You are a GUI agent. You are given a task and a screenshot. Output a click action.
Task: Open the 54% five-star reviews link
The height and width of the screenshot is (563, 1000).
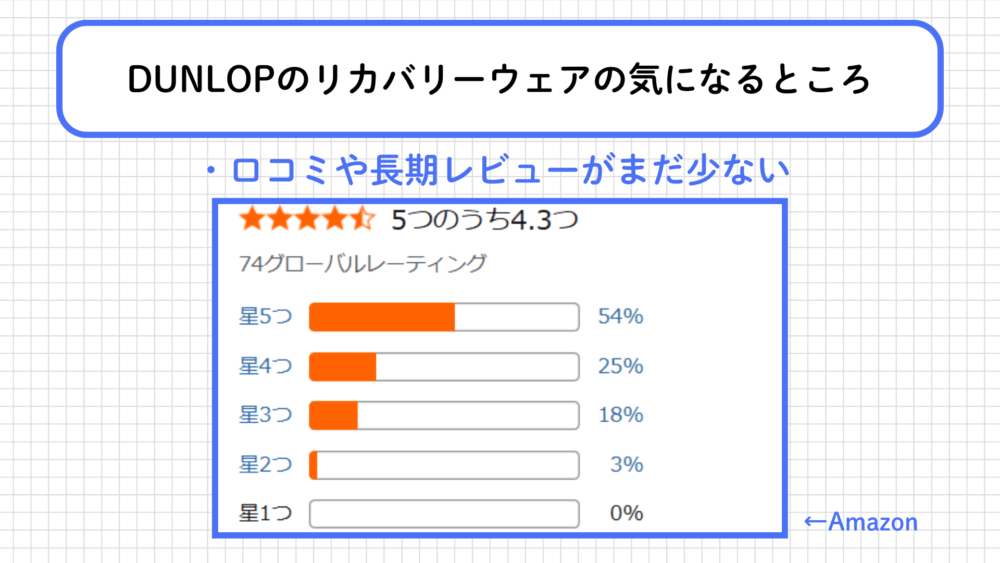620,318
